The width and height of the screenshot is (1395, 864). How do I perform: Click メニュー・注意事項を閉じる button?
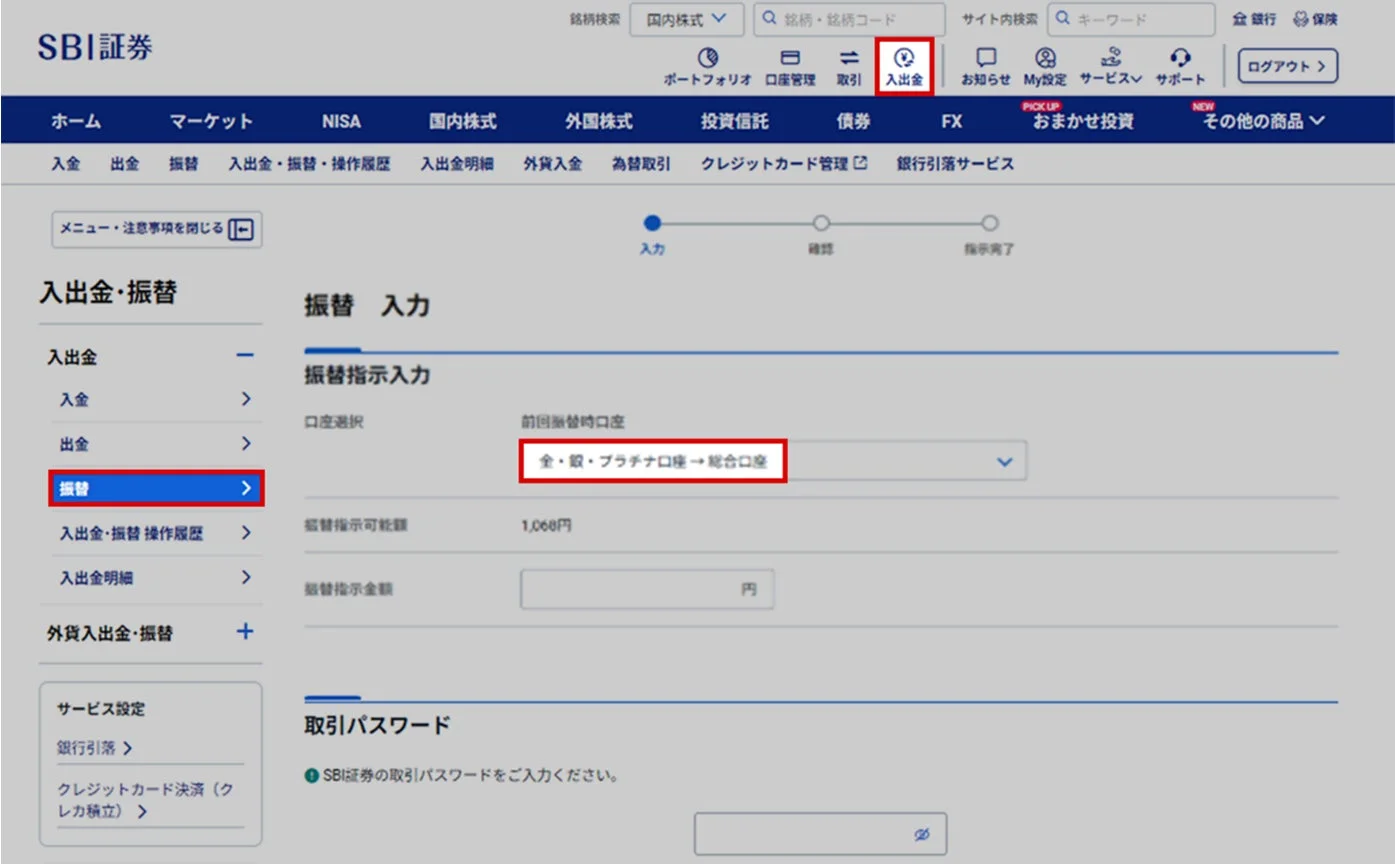157,229
